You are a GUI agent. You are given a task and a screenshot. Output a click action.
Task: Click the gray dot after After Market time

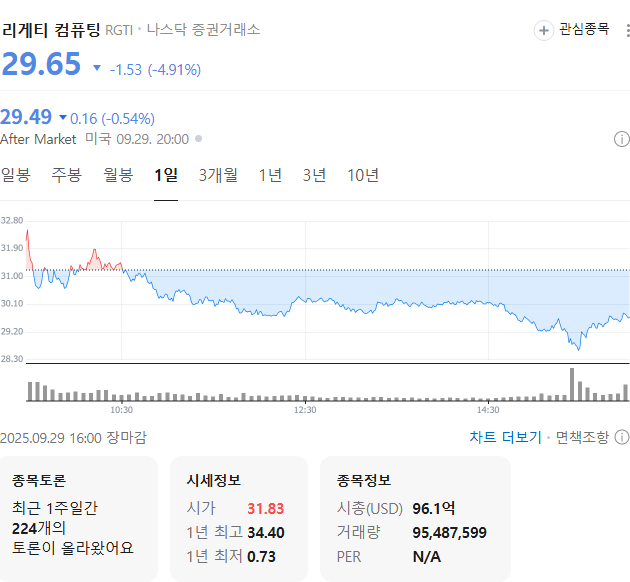[198, 139]
